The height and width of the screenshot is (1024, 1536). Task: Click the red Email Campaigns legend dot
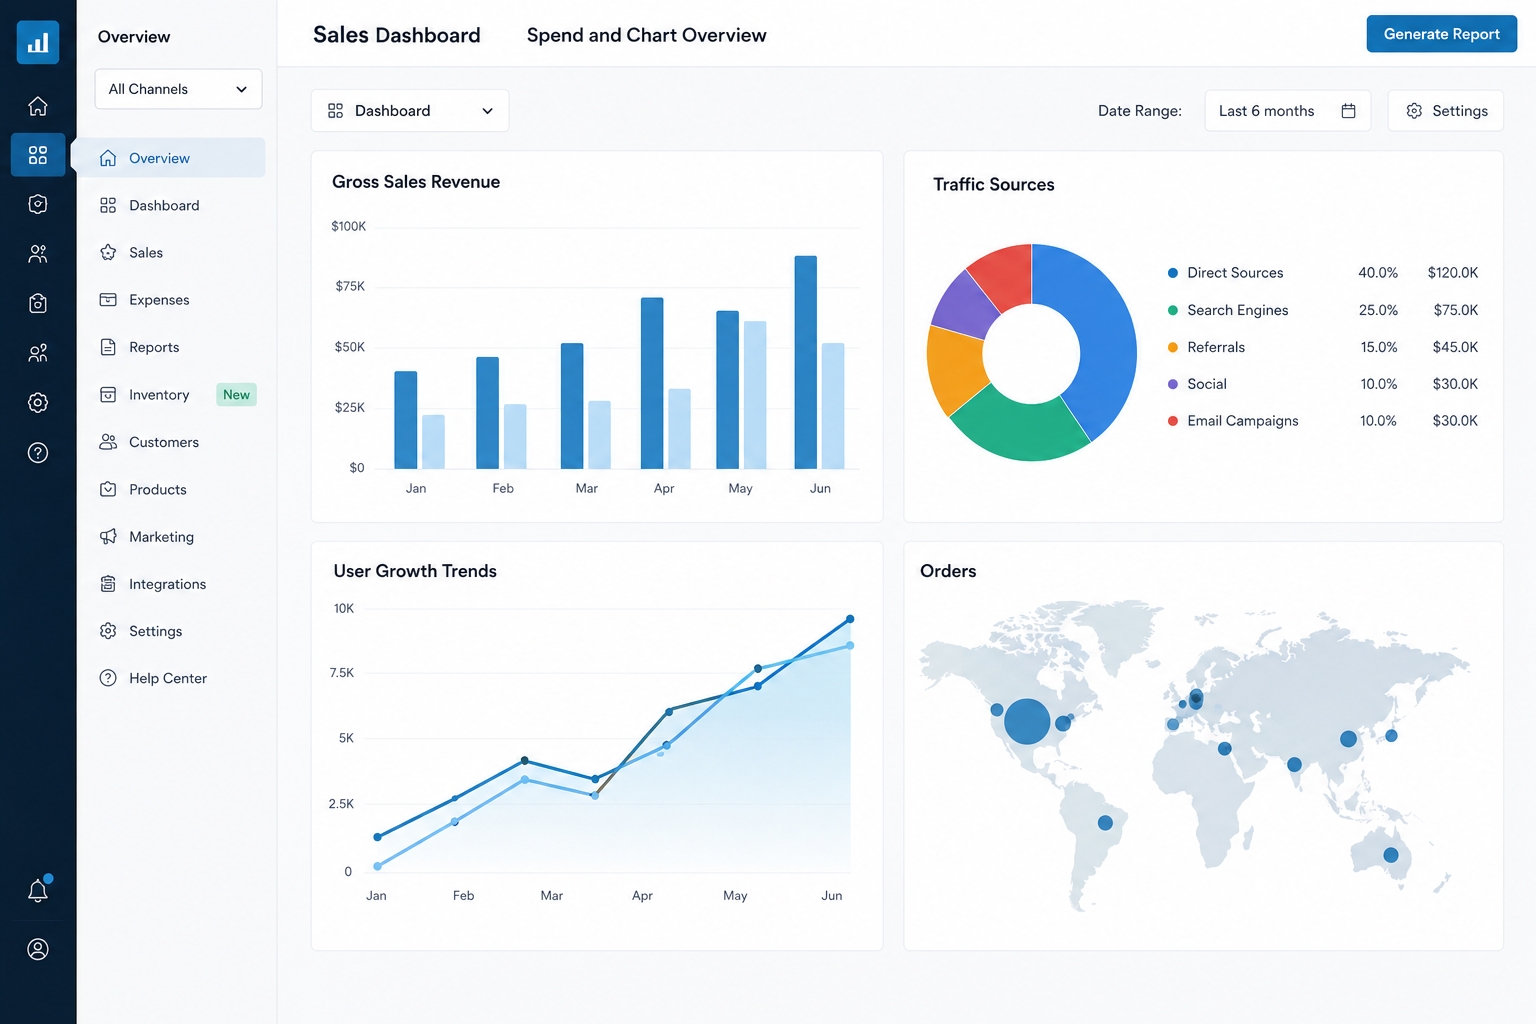tap(1173, 421)
